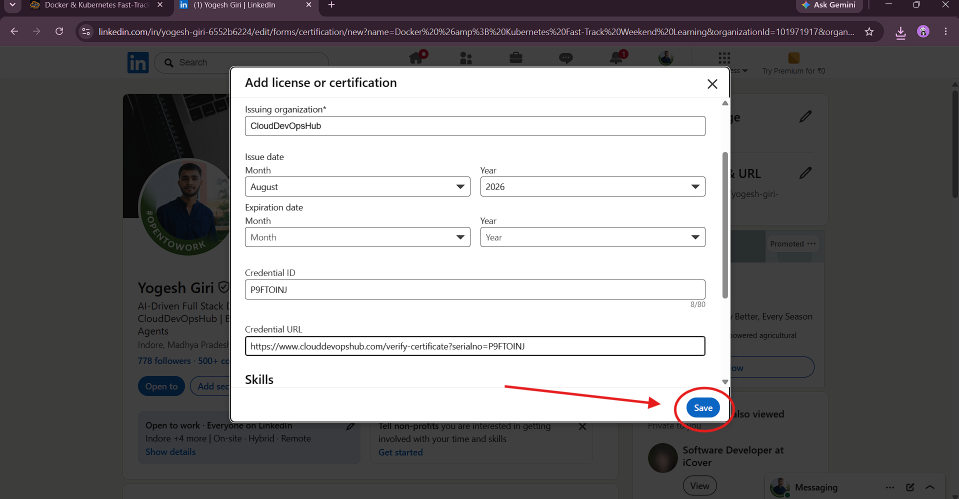Click page scrollbar on the right edge
Viewport: 959px width, 499px height.
(955, 144)
